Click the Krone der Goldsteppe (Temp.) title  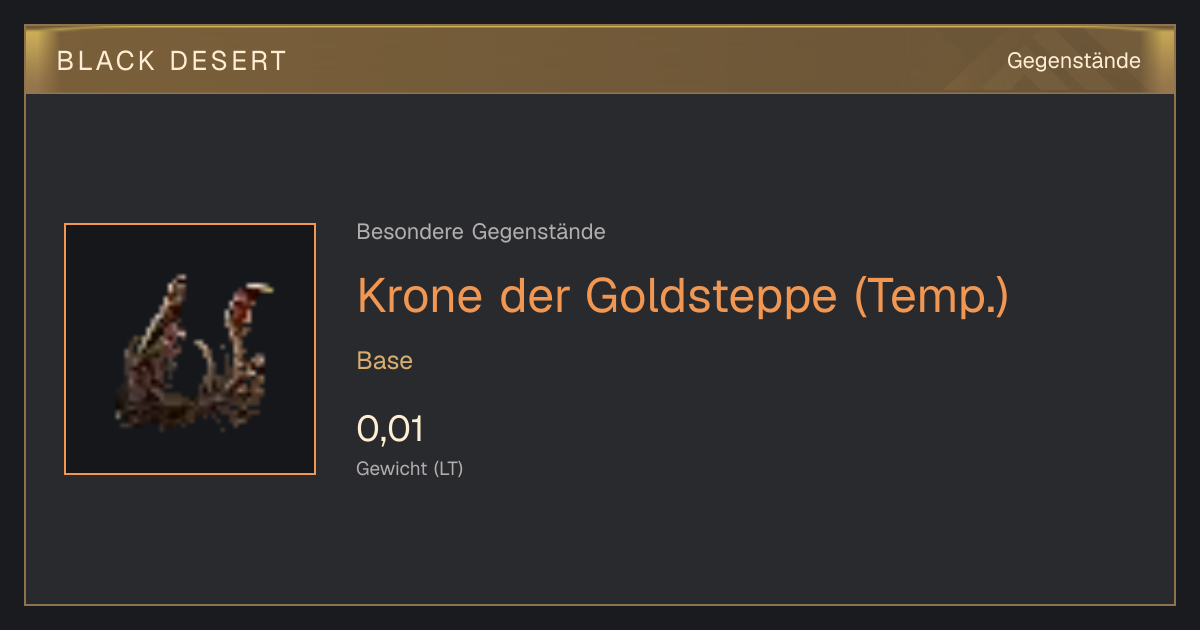[683, 296]
